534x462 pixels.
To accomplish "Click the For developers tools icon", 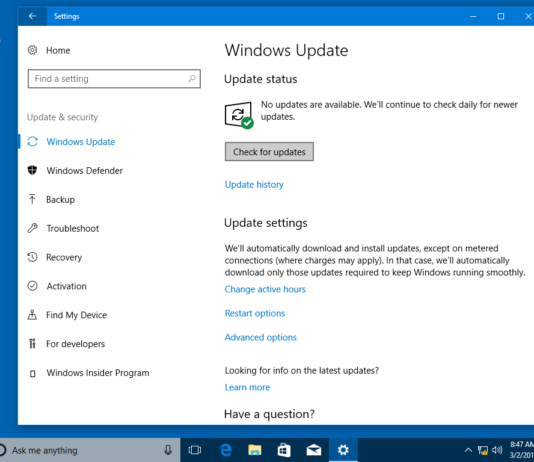I will [32, 344].
